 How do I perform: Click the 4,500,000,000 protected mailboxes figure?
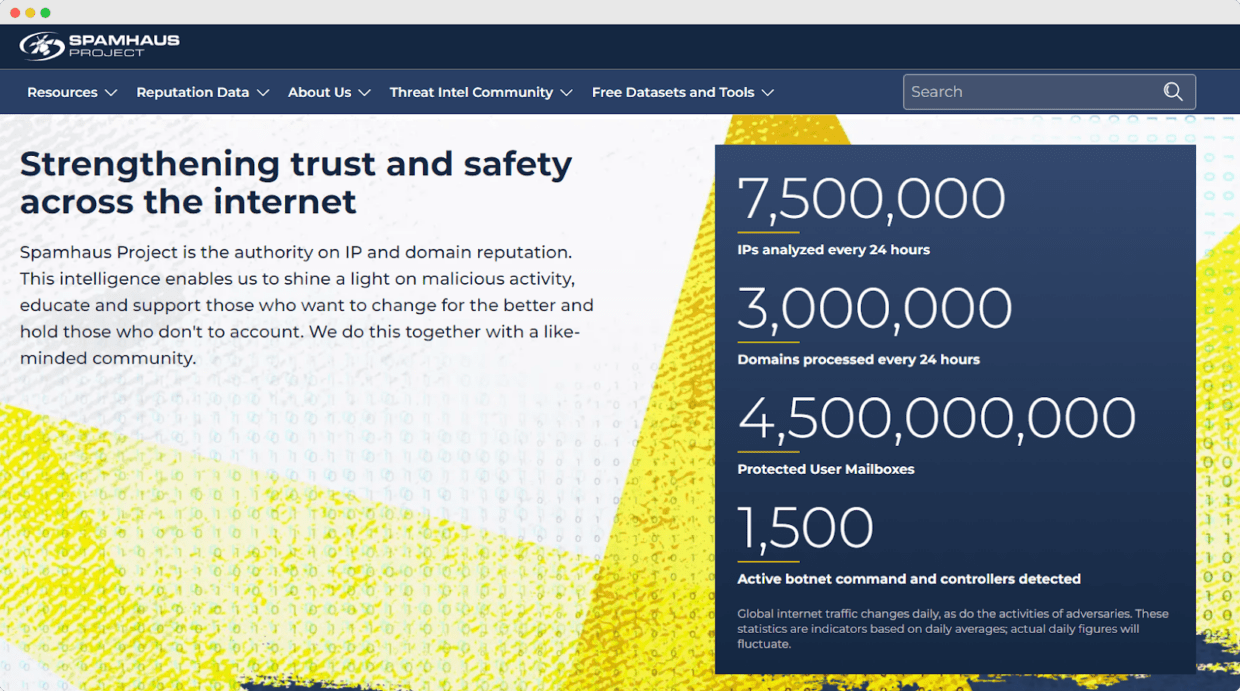936,418
